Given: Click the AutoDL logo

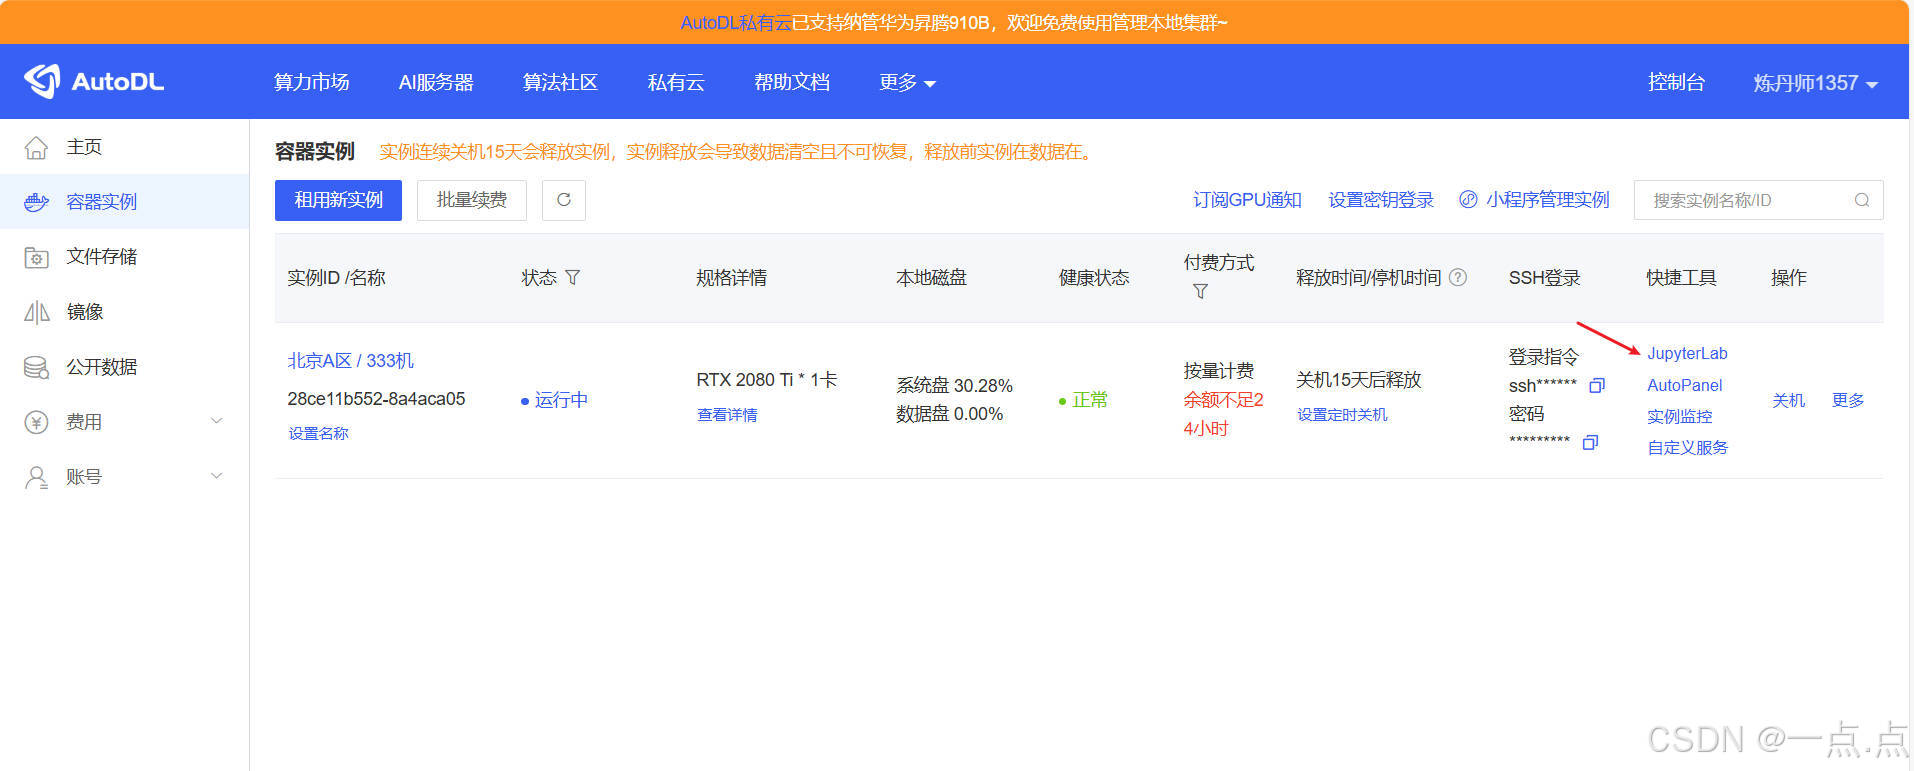Looking at the screenshot, I should pyautogui.click(x=94, y=82).
